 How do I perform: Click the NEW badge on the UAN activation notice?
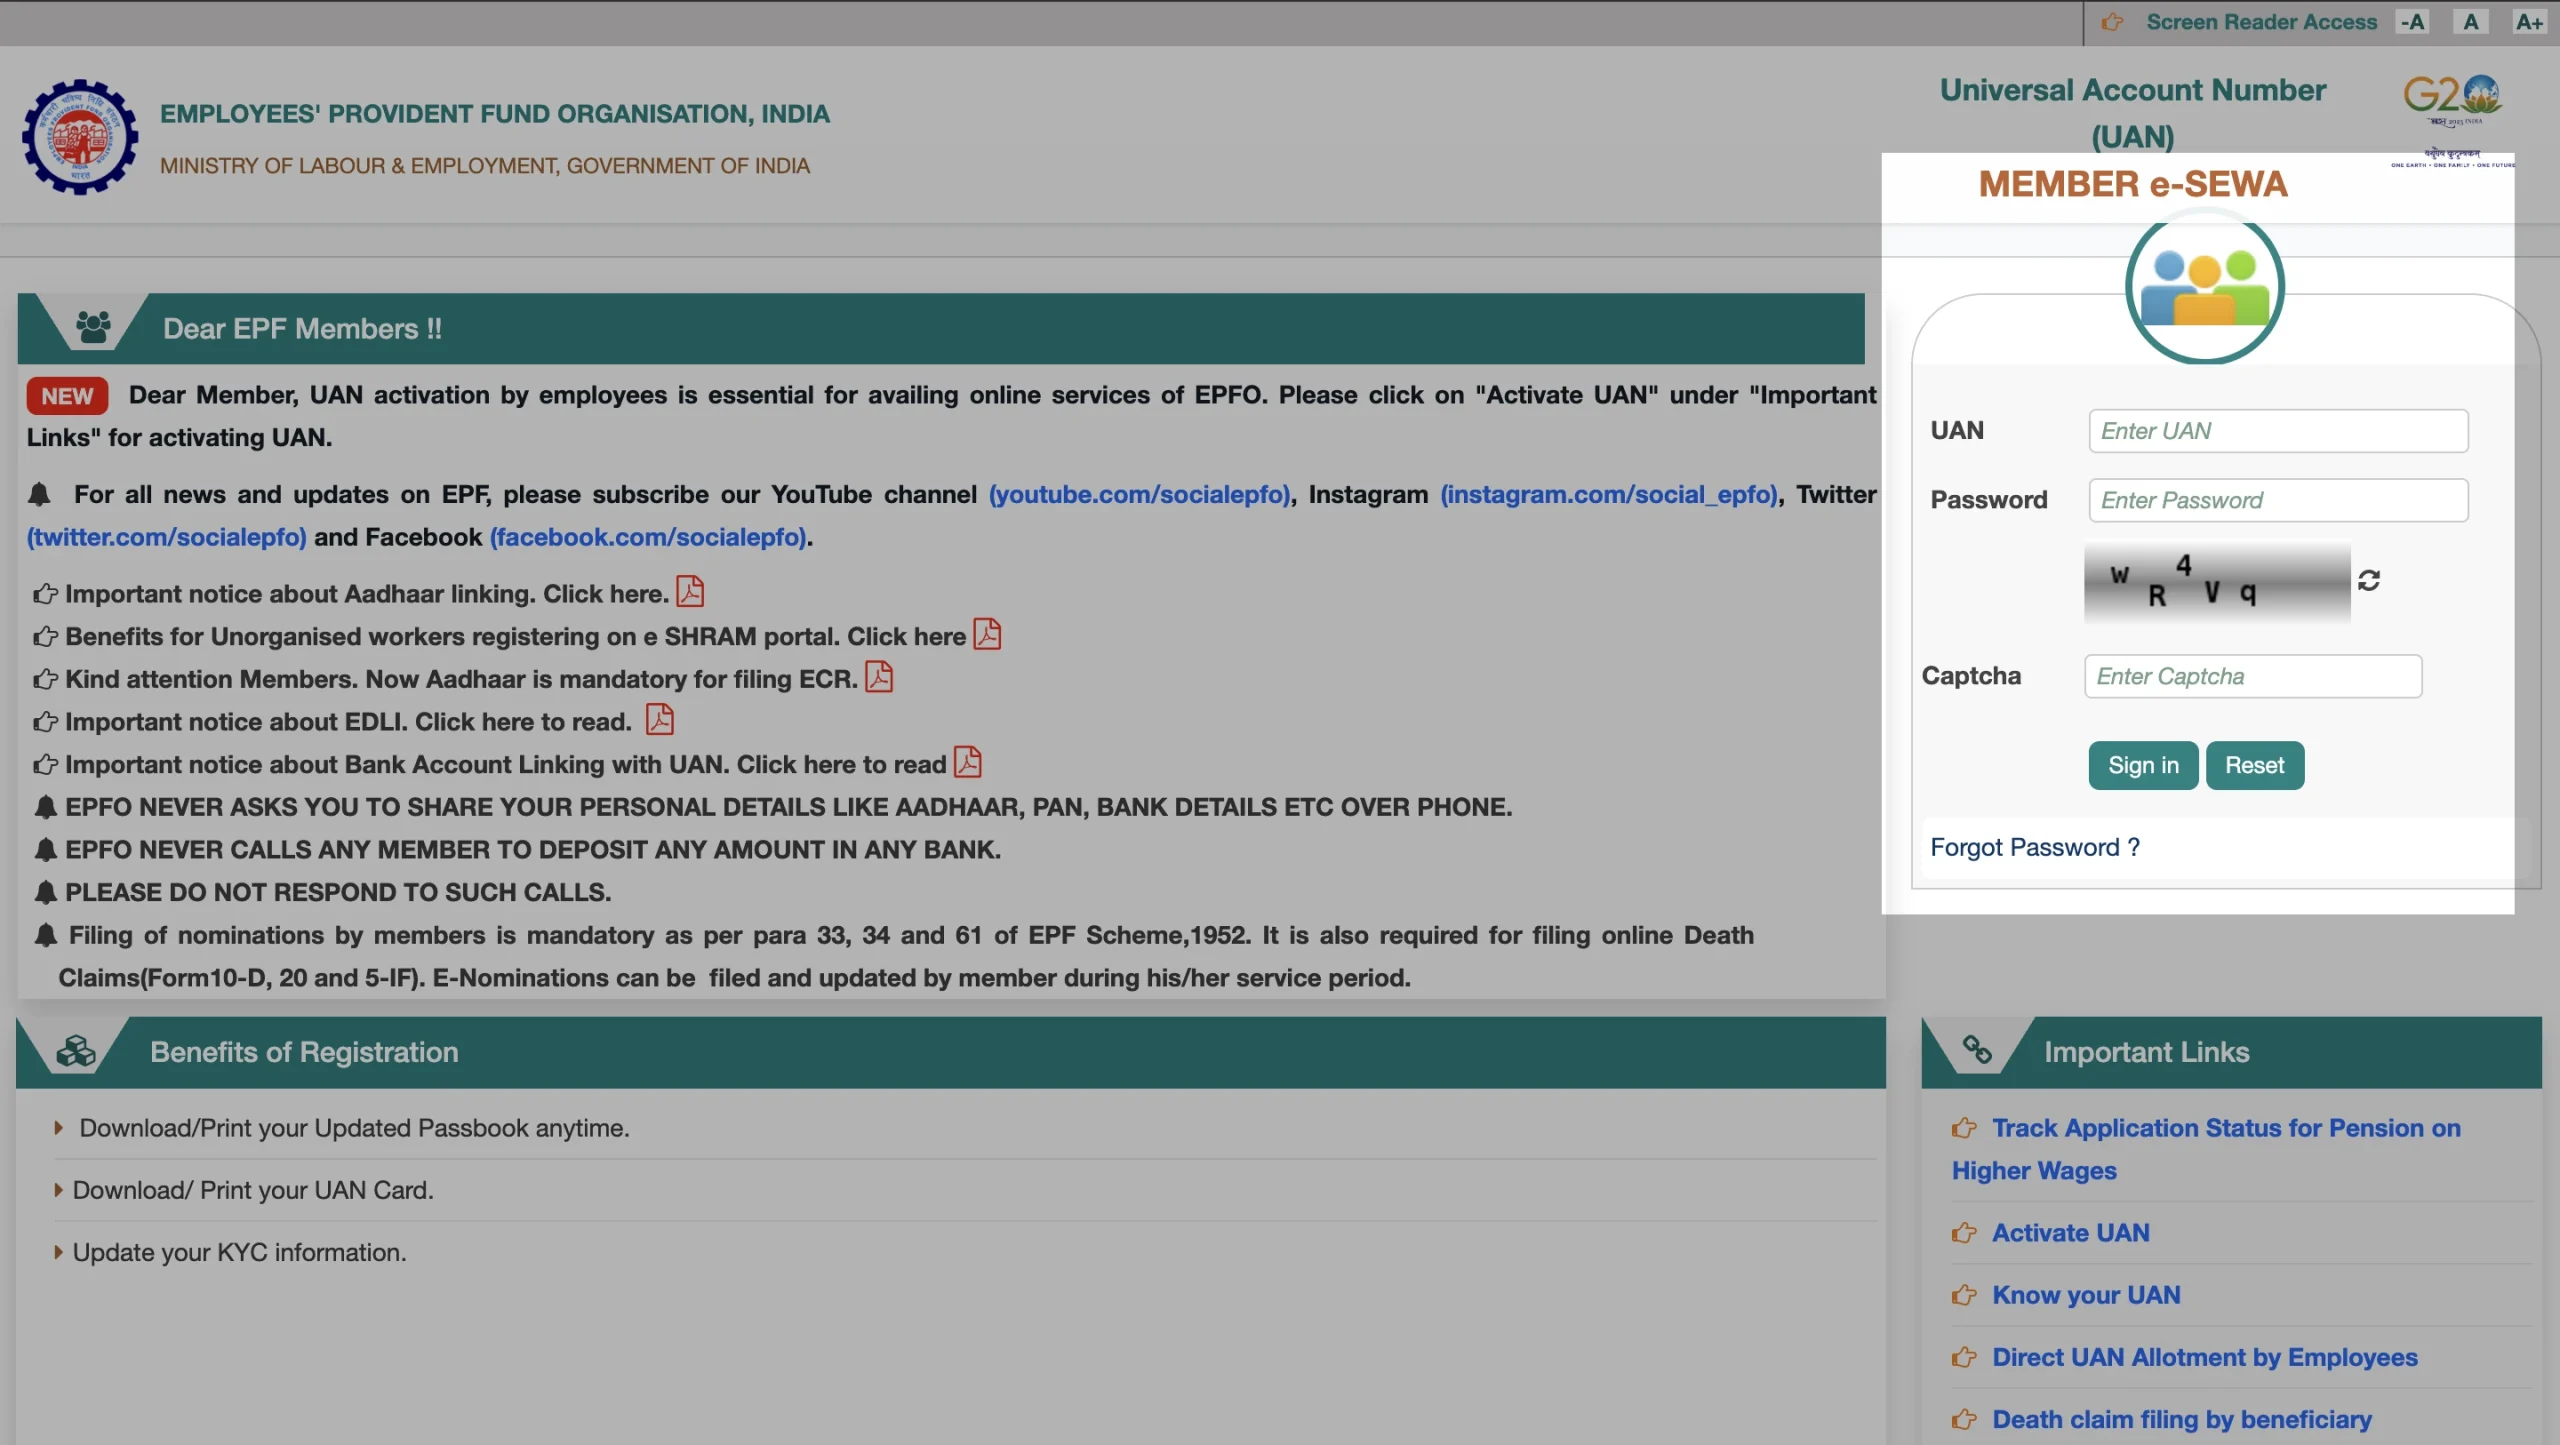pos(67,396)
